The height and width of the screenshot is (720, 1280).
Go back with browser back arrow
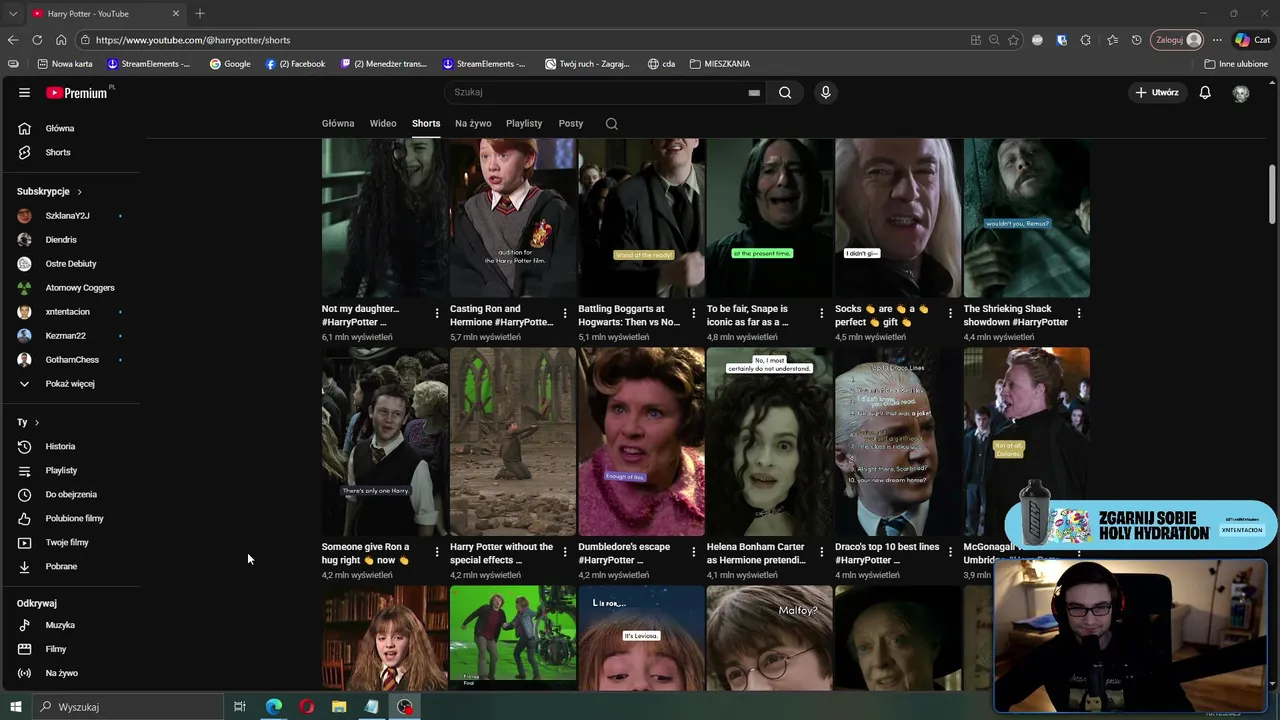pos(13,40)
